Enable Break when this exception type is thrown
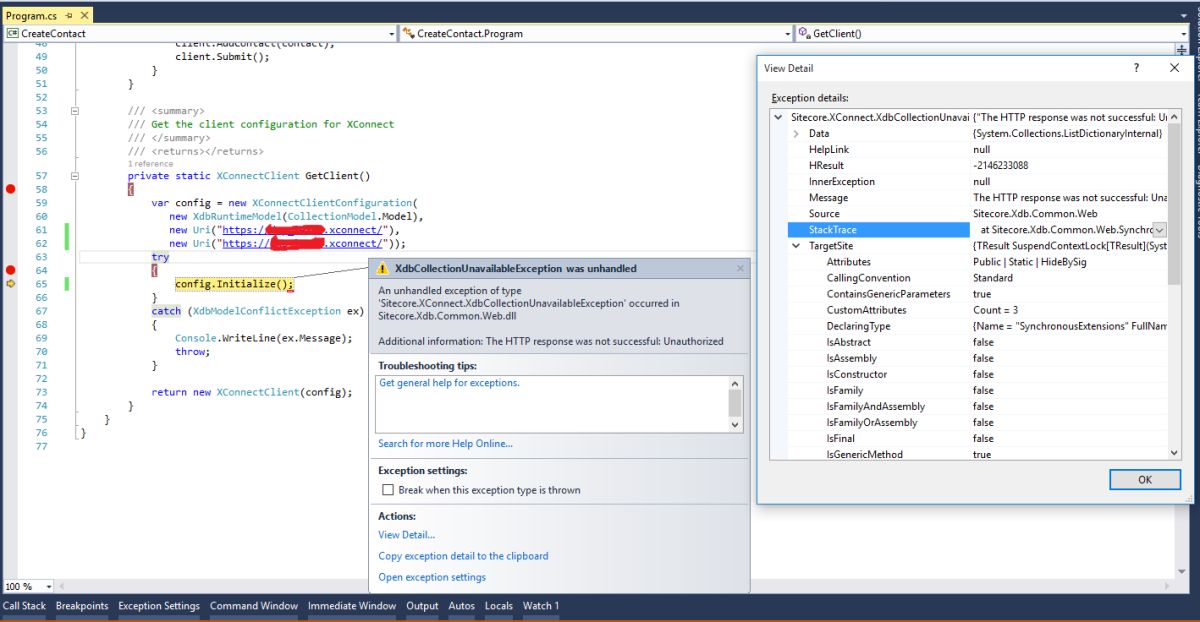This screenshot has height=622, width=1200. pos(388,490)
